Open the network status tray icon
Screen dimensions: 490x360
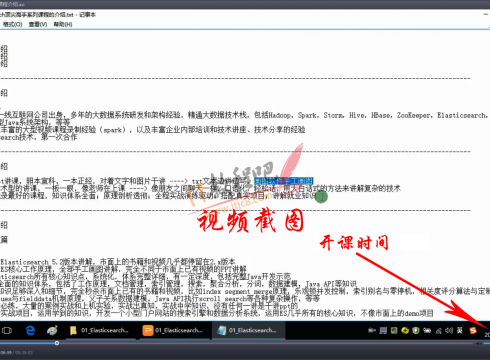[439, 331]
